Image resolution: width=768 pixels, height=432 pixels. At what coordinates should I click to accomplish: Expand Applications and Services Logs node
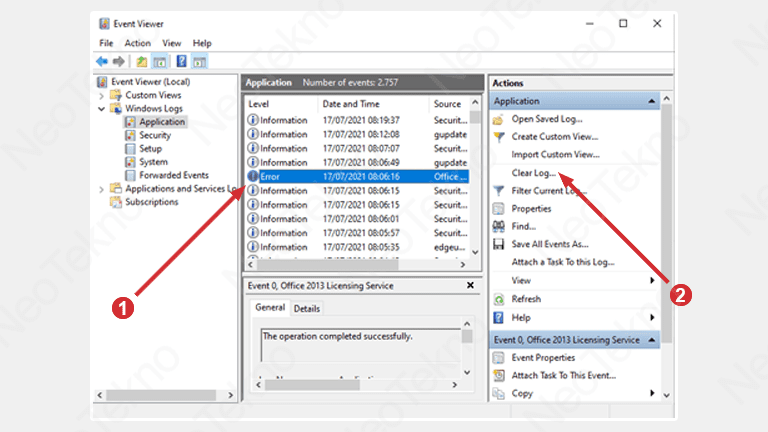point(101,189)
